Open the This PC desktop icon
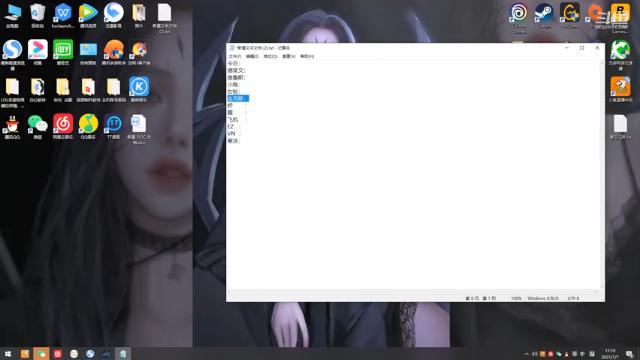The width and height of the screenshot is (640, 360). pos(12,16)
